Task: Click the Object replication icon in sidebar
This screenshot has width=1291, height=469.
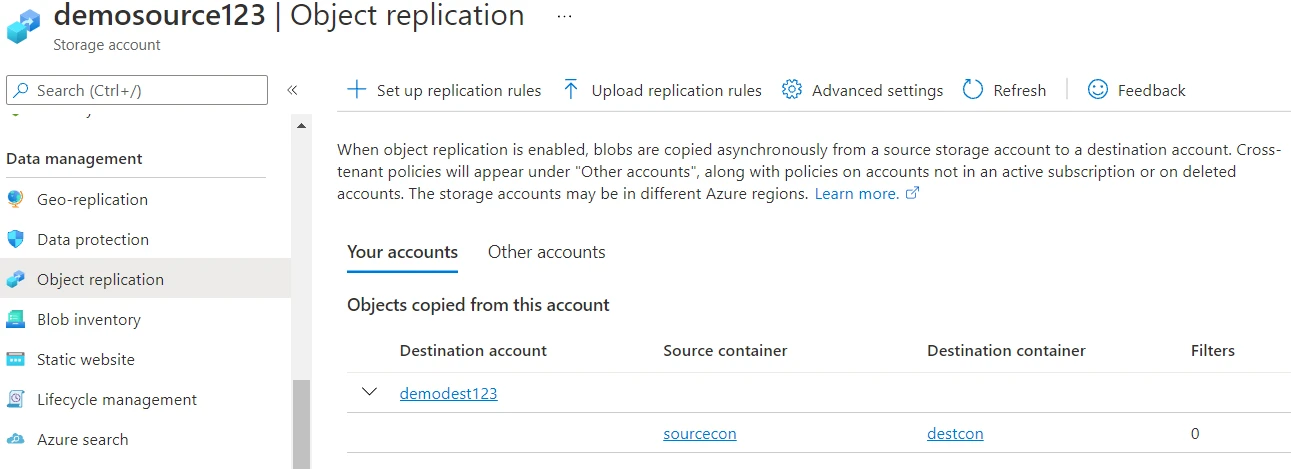Action: click(x=15, y=279)
